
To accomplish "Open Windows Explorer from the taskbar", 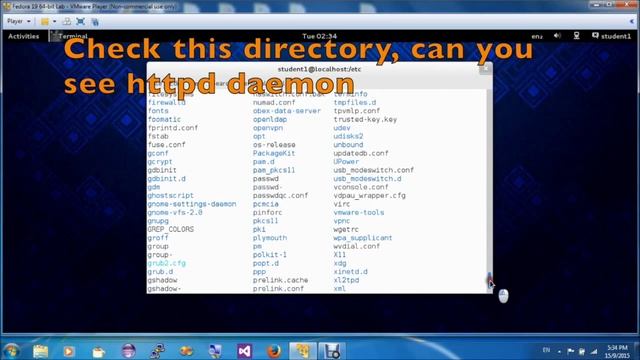I will coord(40,351).
